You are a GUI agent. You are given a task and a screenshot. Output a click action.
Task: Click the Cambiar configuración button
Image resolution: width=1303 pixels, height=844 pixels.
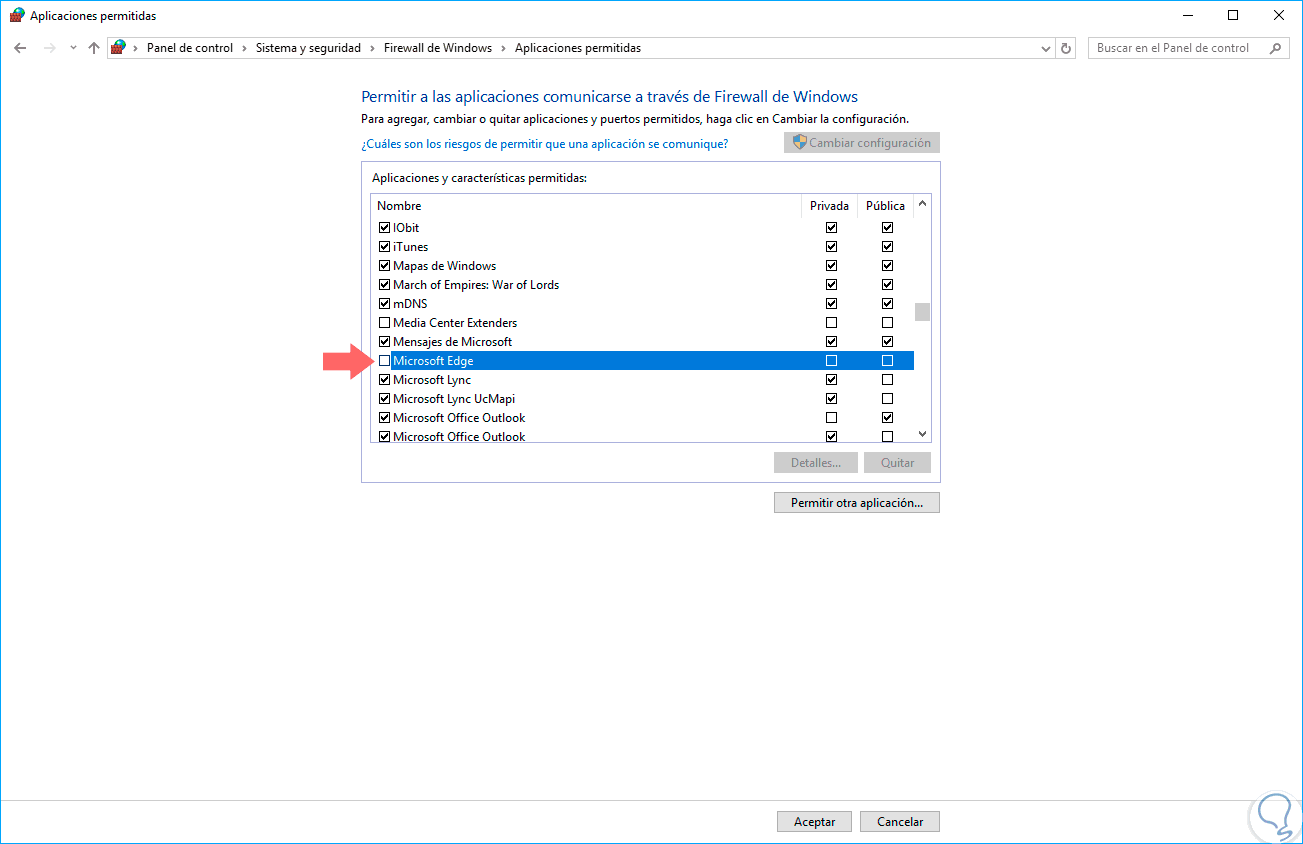tap(862, 143)
